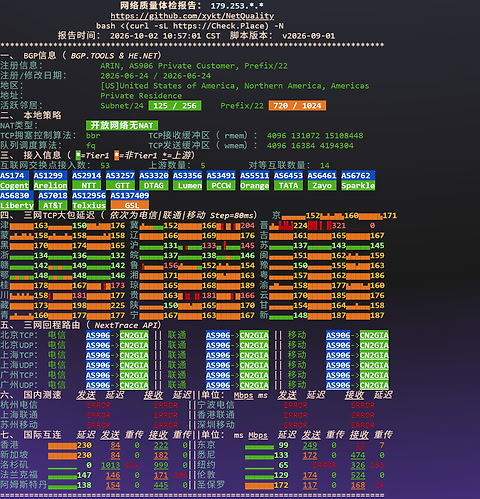Click report time 2026-10-02 10:57:01 CST
The width and height of the screenshot is (480, 499).
[165, 36]
